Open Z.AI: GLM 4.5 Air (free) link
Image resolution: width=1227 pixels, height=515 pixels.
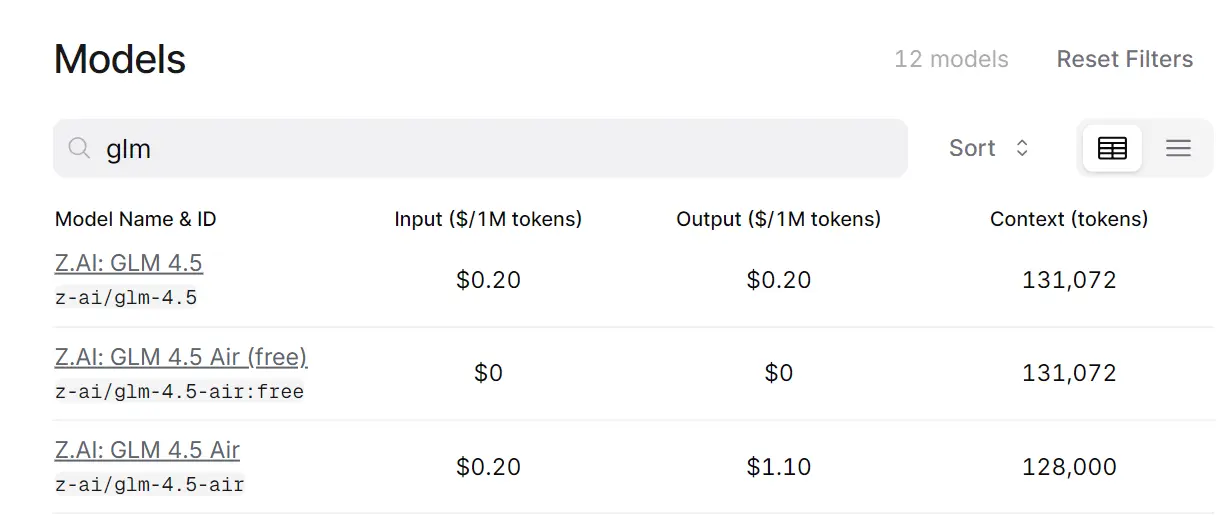(180, 357)
